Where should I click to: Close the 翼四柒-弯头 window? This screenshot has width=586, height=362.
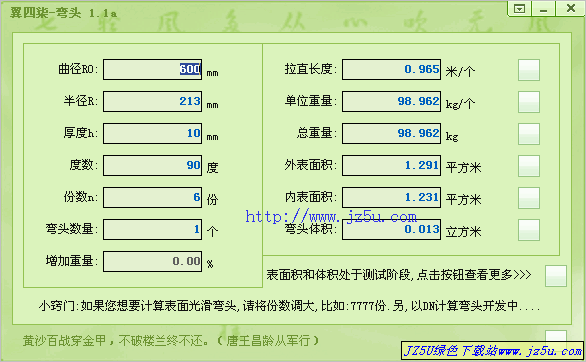coord(570,9)
